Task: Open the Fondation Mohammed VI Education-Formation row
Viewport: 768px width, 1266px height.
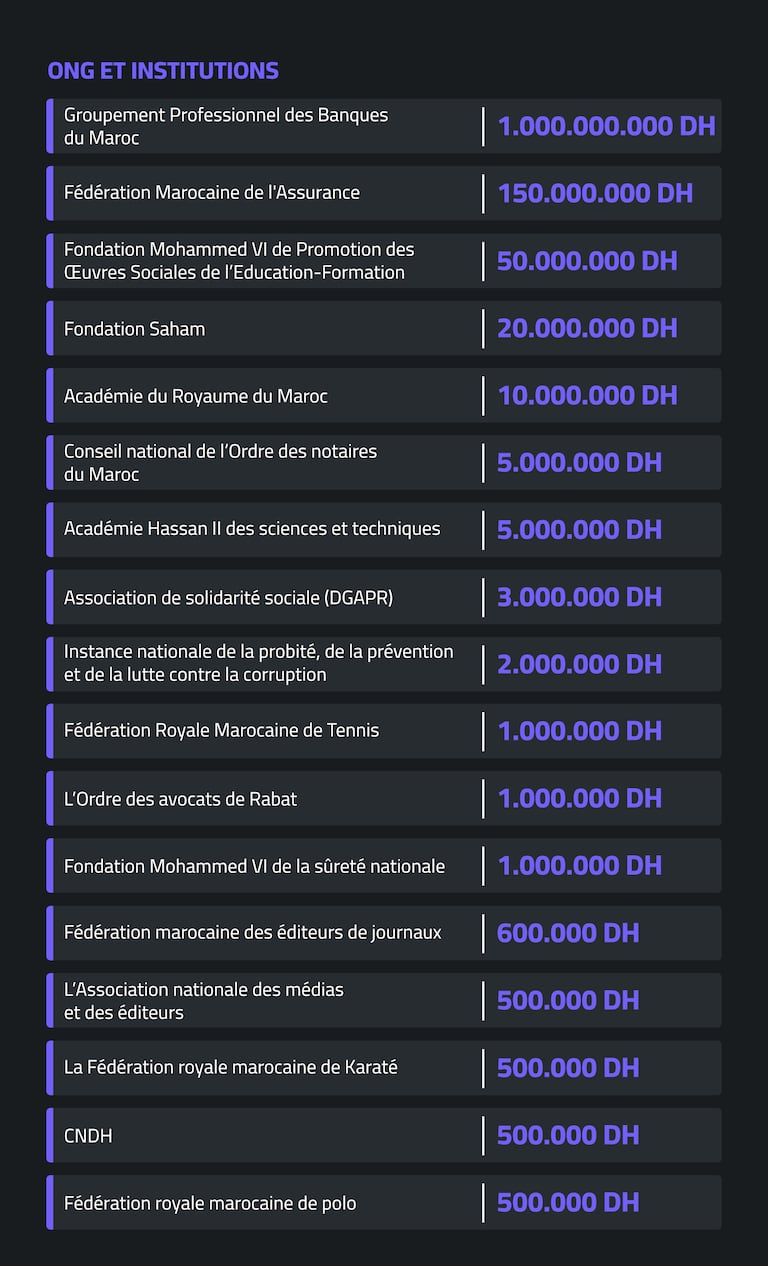Action: [x=239, y=261]
